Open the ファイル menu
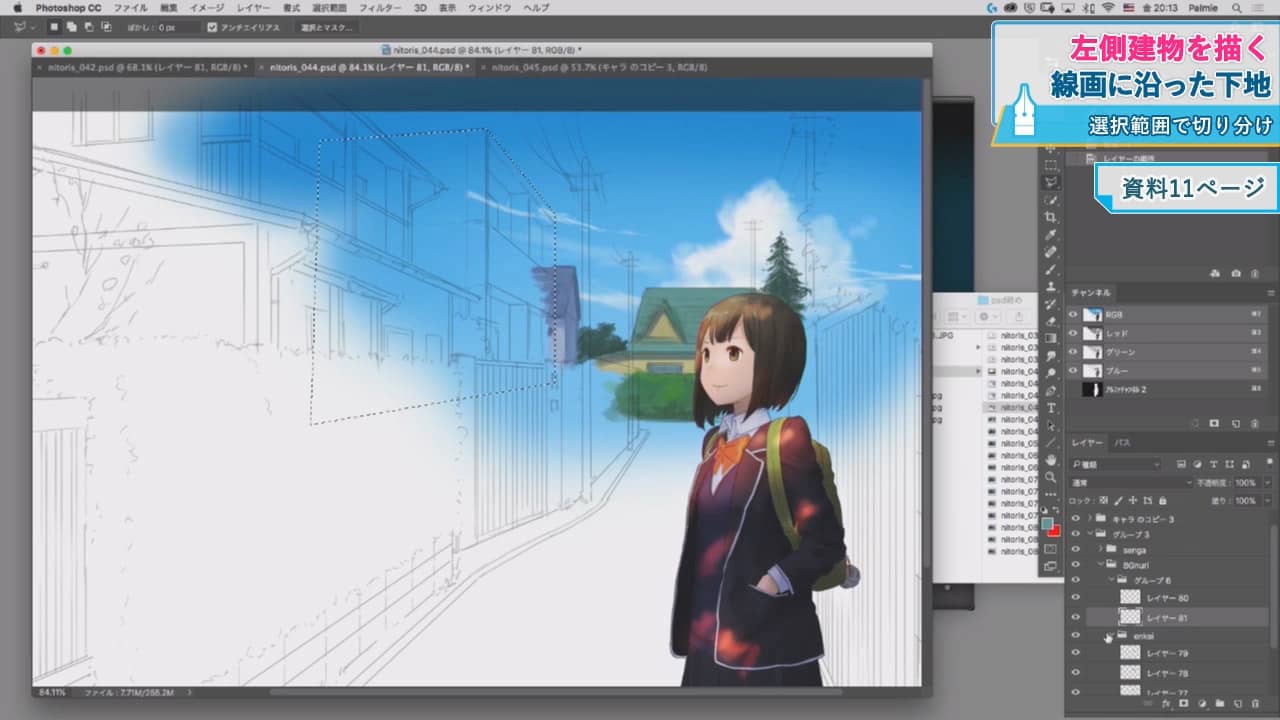This screenshot has width=1280, height=720. (x=131, y=7)
